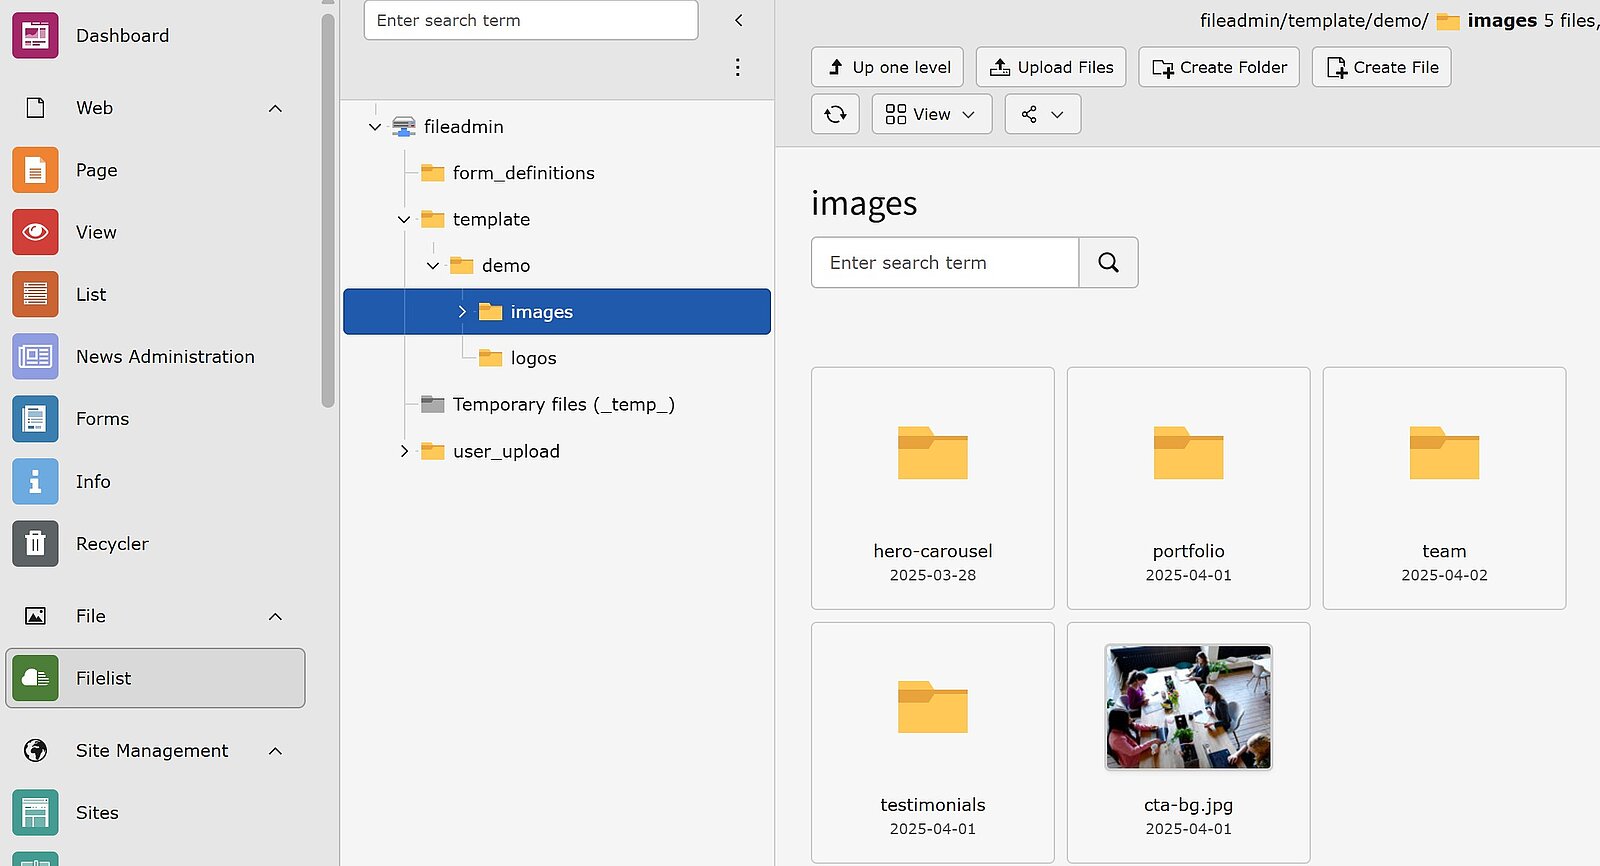This screenshot has width=1600, height=866.
Task: Click the search magnifier icon button
Action: [1108, 263]
